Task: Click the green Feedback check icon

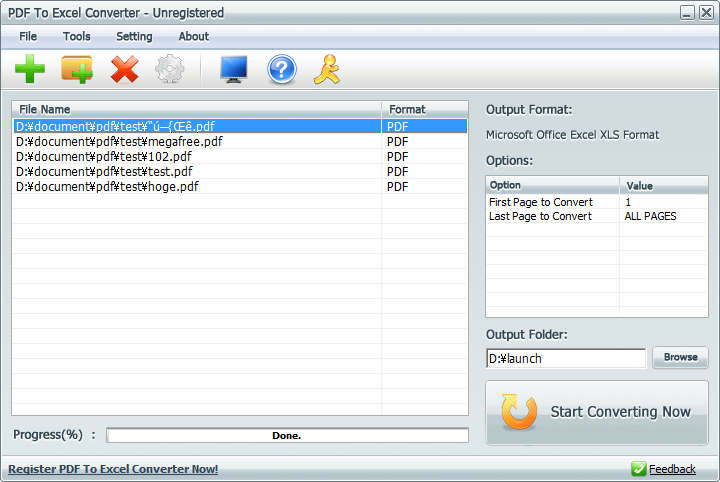Action: tap(638, 469)
